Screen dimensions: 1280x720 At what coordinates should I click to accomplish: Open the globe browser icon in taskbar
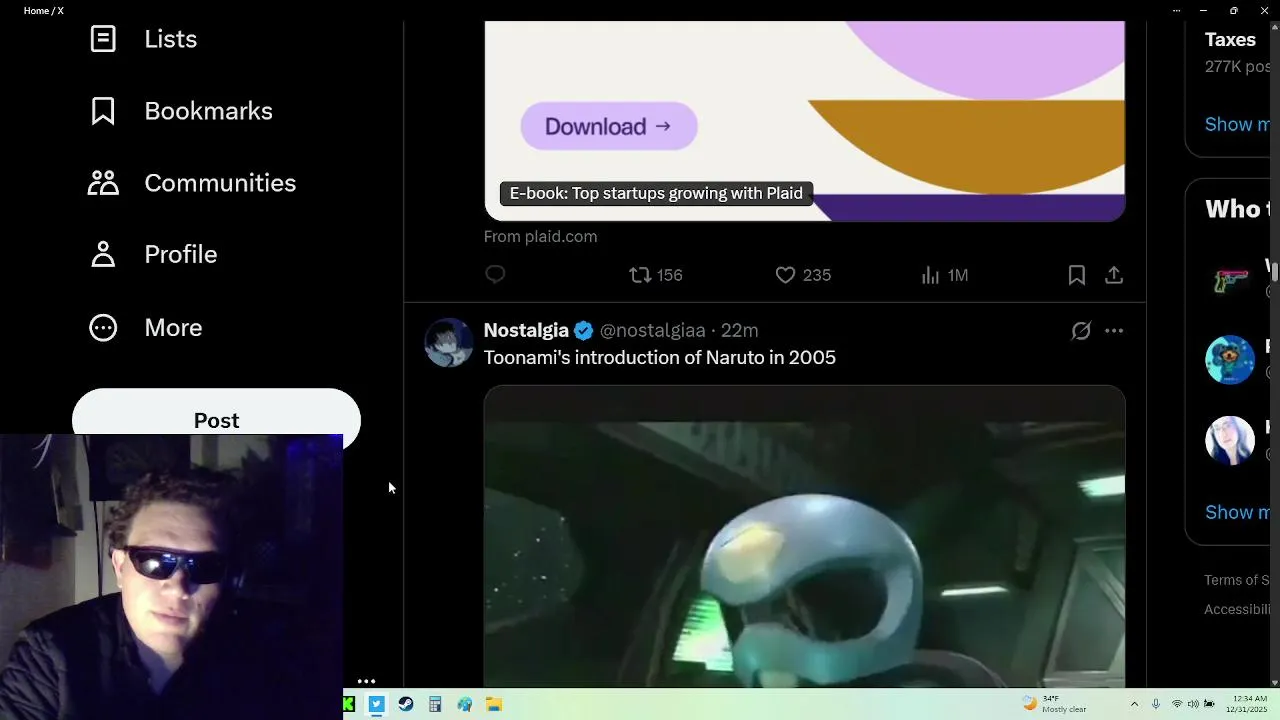[464, 705]
